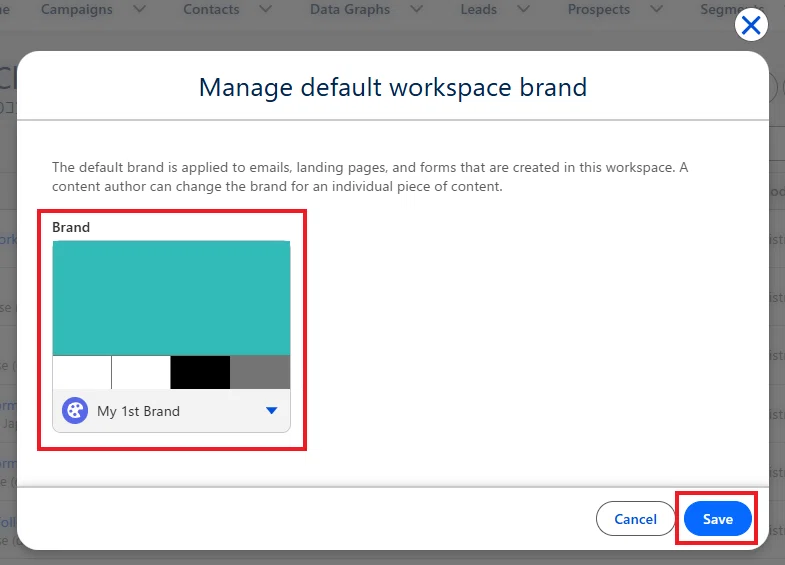Expand the Leads chevron

click(523, 9)
